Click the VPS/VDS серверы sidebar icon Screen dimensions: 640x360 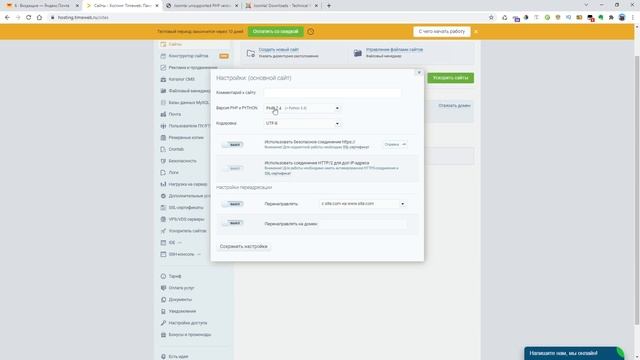[x=163, y=219]
